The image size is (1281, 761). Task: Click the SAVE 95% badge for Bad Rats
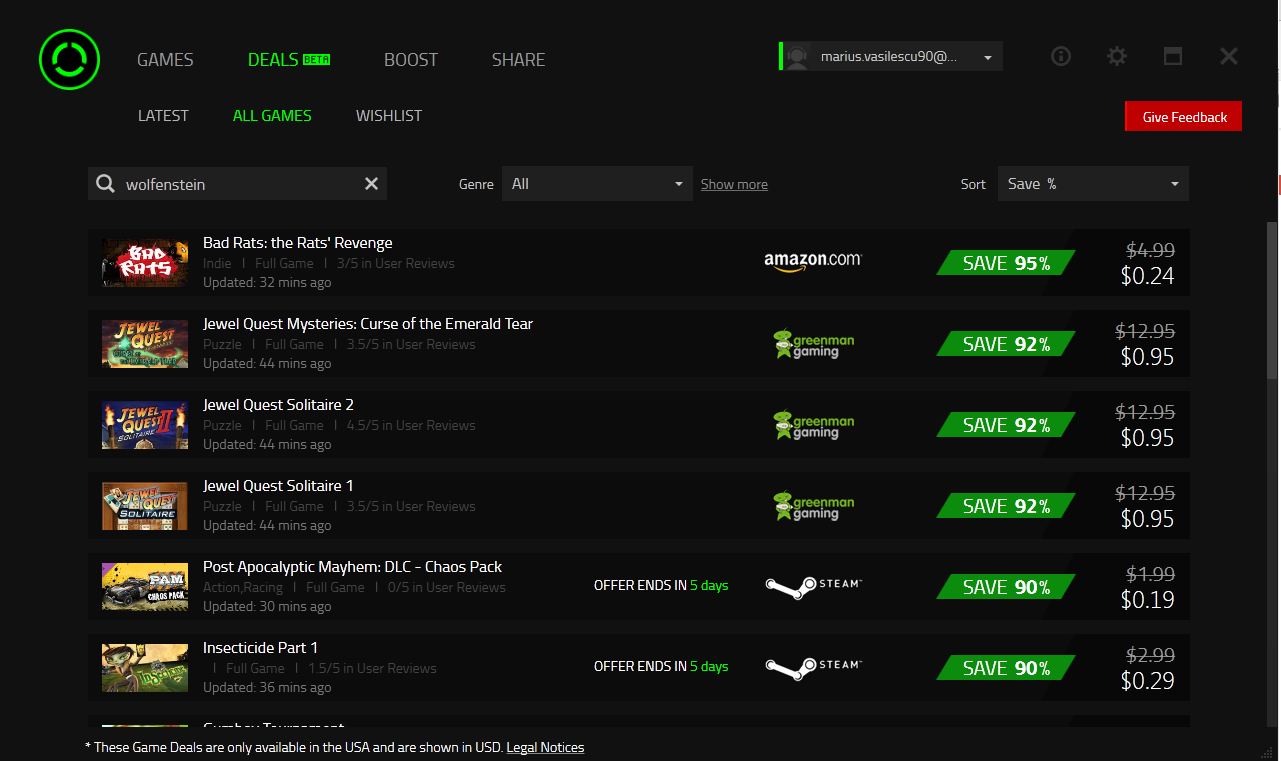[x=1006, y=263]
